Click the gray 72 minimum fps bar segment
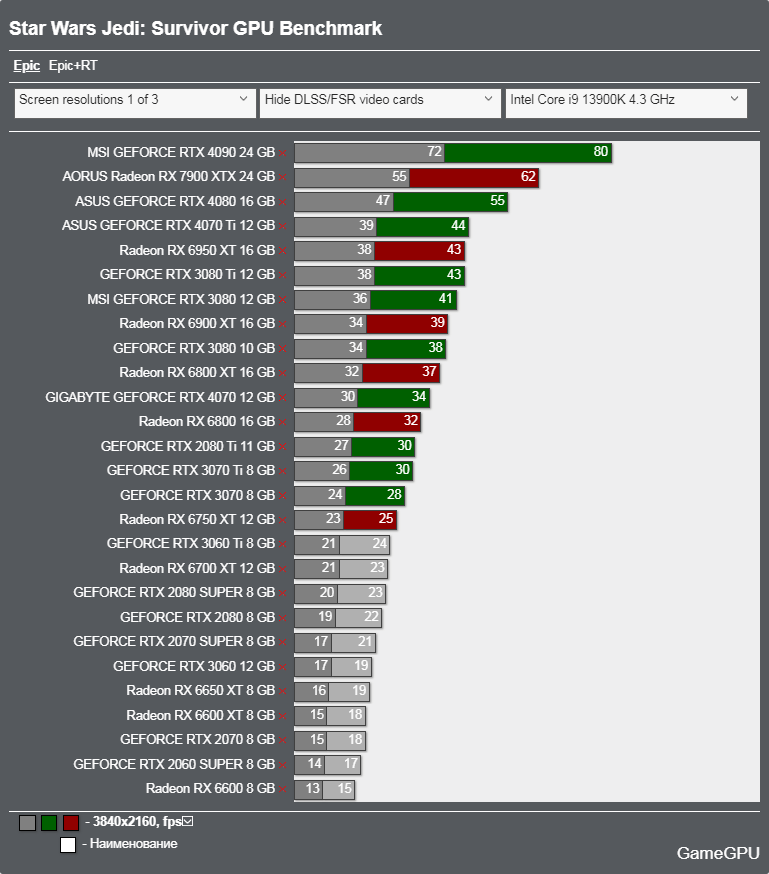Image resolution: width=769 pixels, height=874 pixels. 369,152
